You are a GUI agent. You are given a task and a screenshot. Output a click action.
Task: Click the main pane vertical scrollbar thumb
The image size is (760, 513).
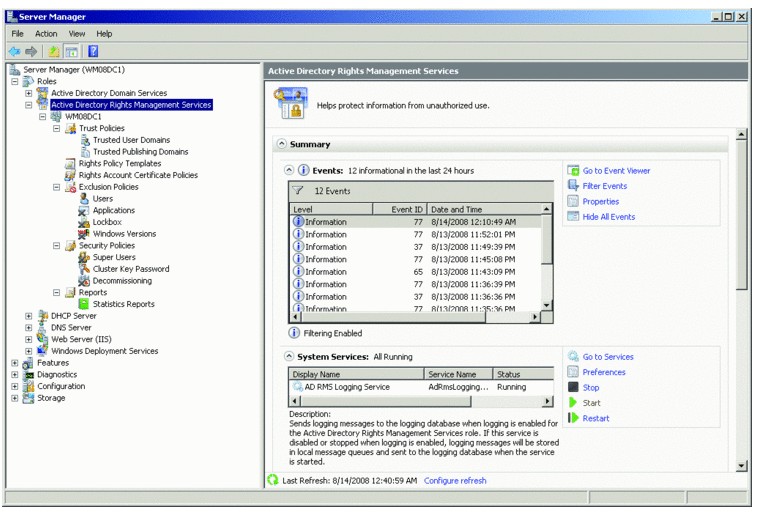pos(741,215)
